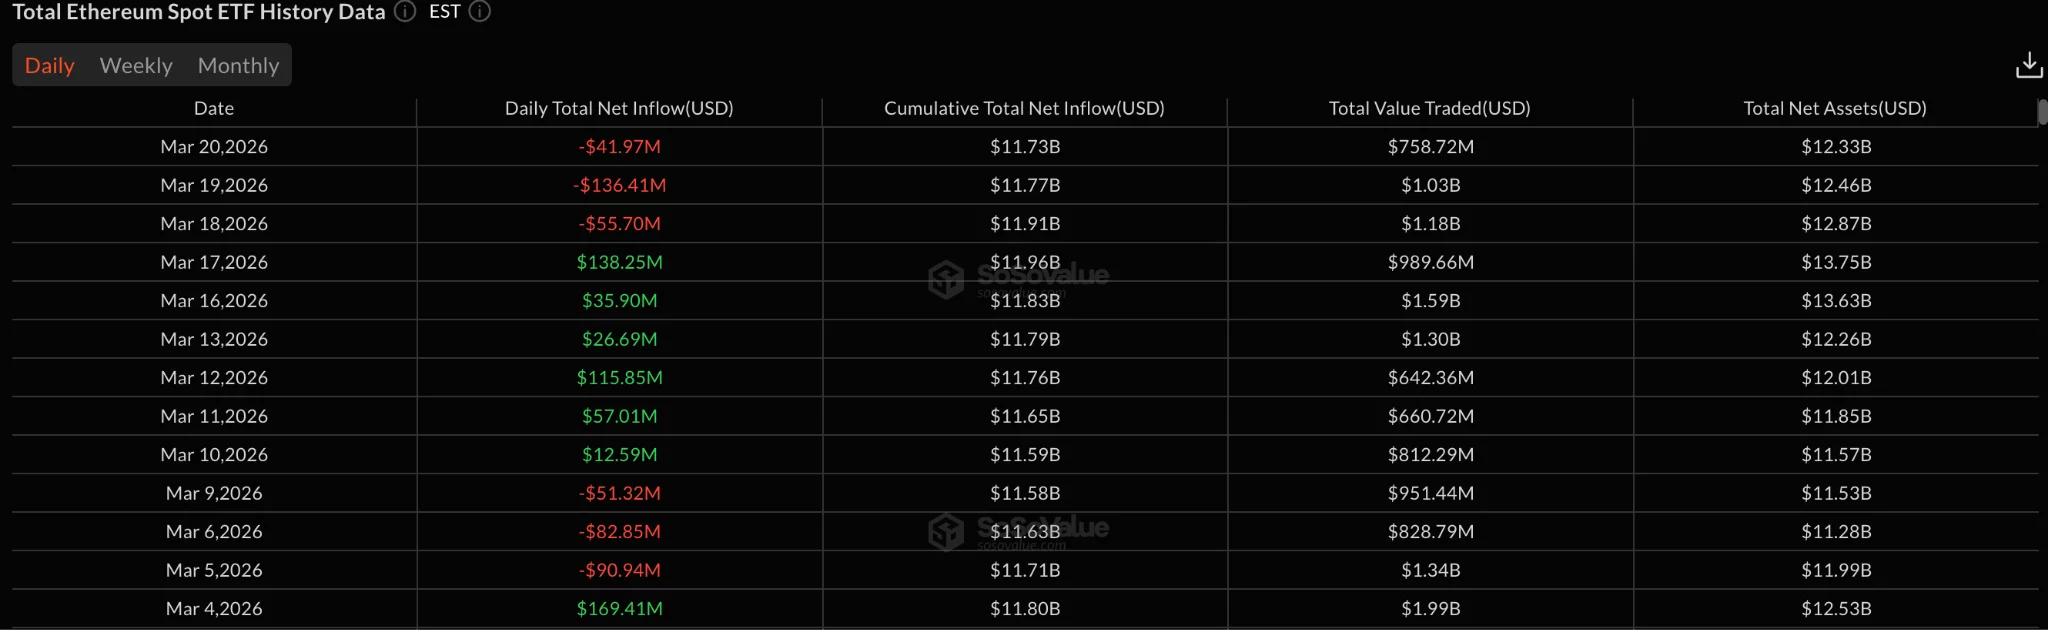Click the Cumulative Total Net Inflow header
The image size is (2048, 630).
pyautogui.click(x=1023, y=108)
